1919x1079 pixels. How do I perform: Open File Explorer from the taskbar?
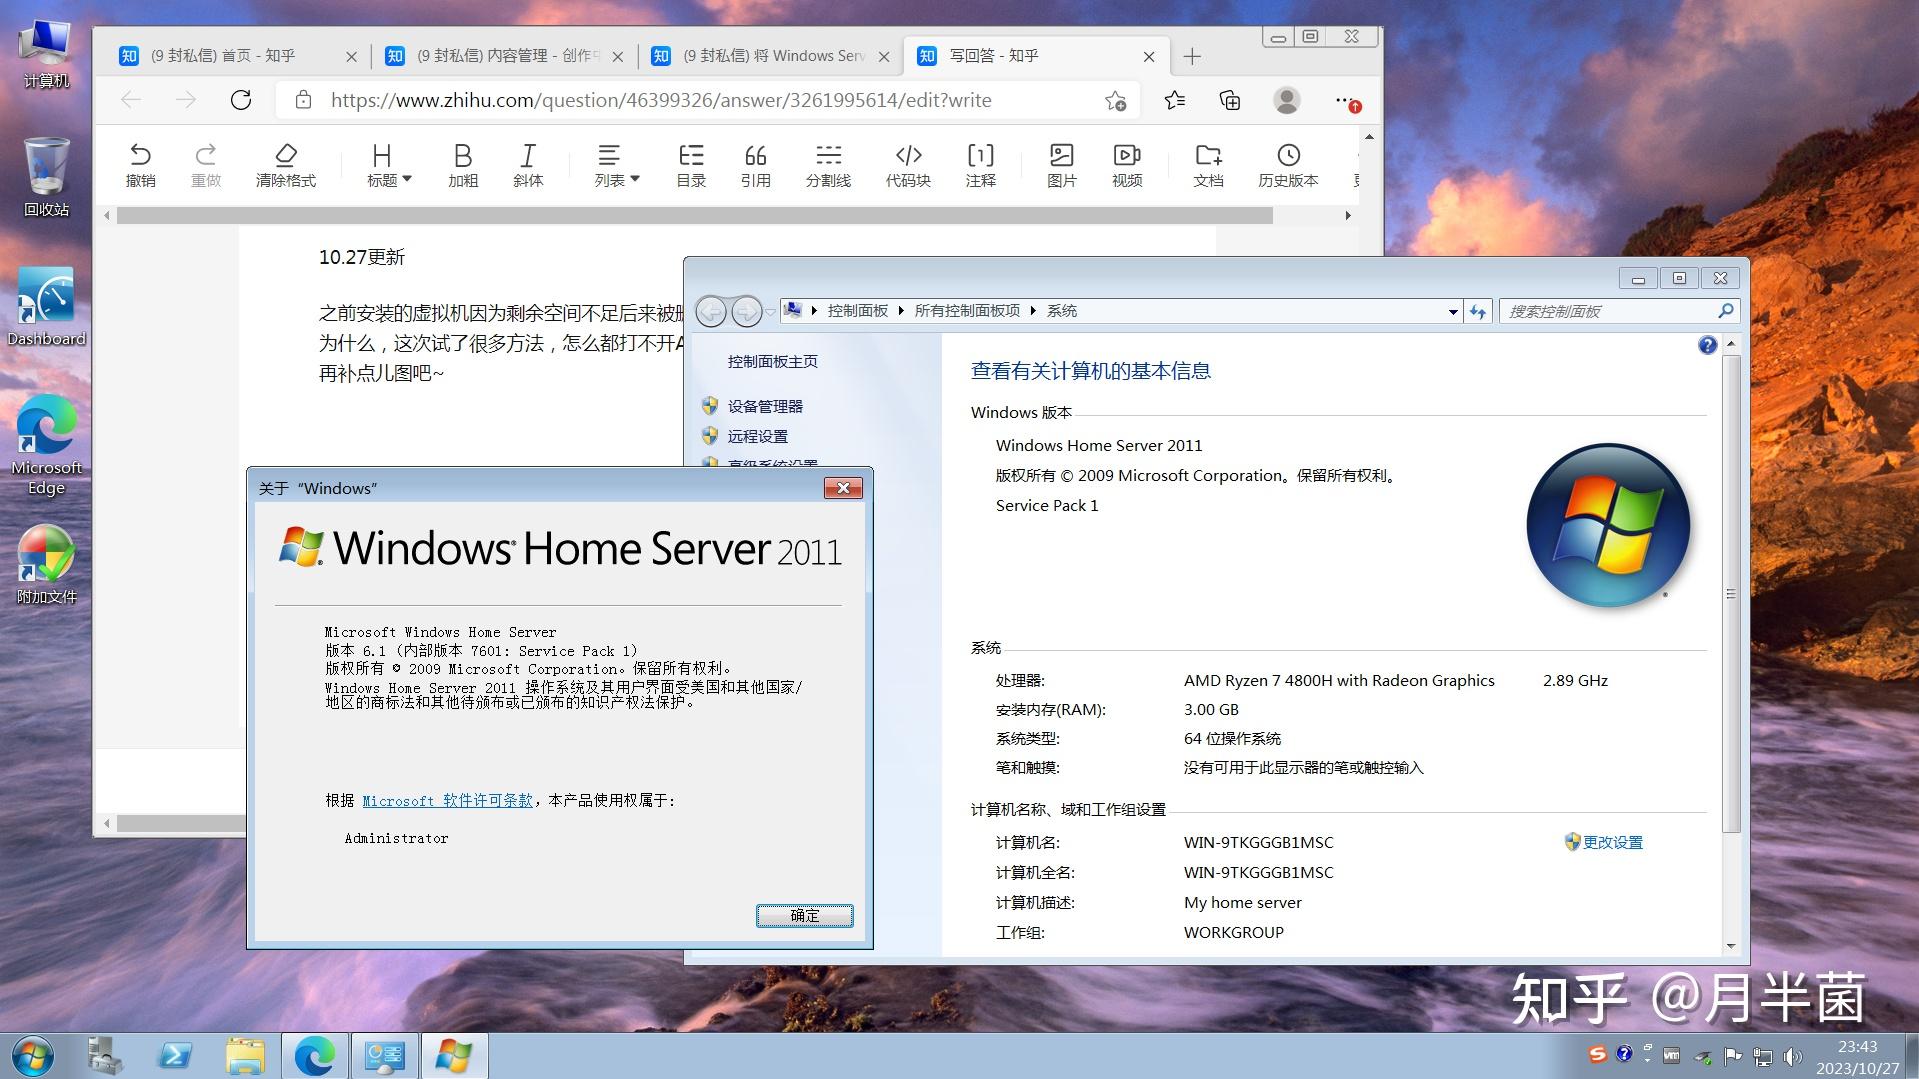coord(245,1056)
